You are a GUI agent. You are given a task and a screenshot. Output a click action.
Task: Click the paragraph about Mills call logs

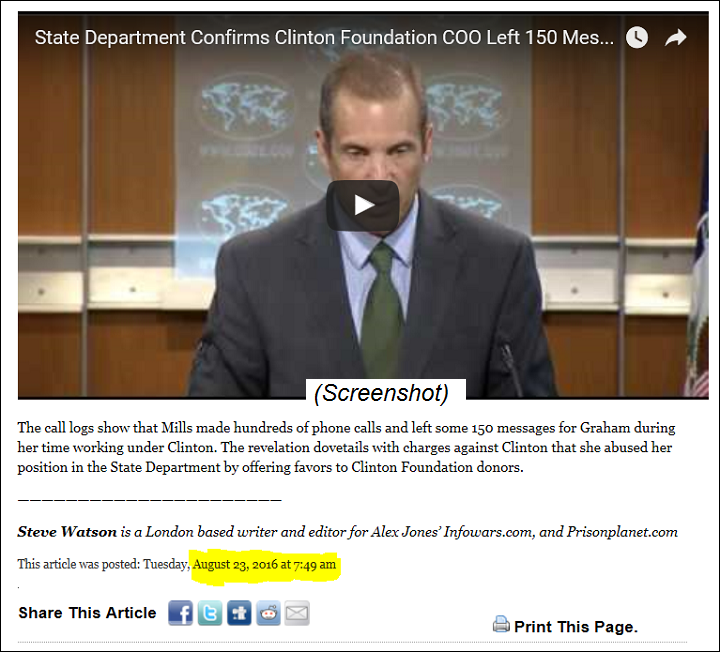click(x=346, y=447)
